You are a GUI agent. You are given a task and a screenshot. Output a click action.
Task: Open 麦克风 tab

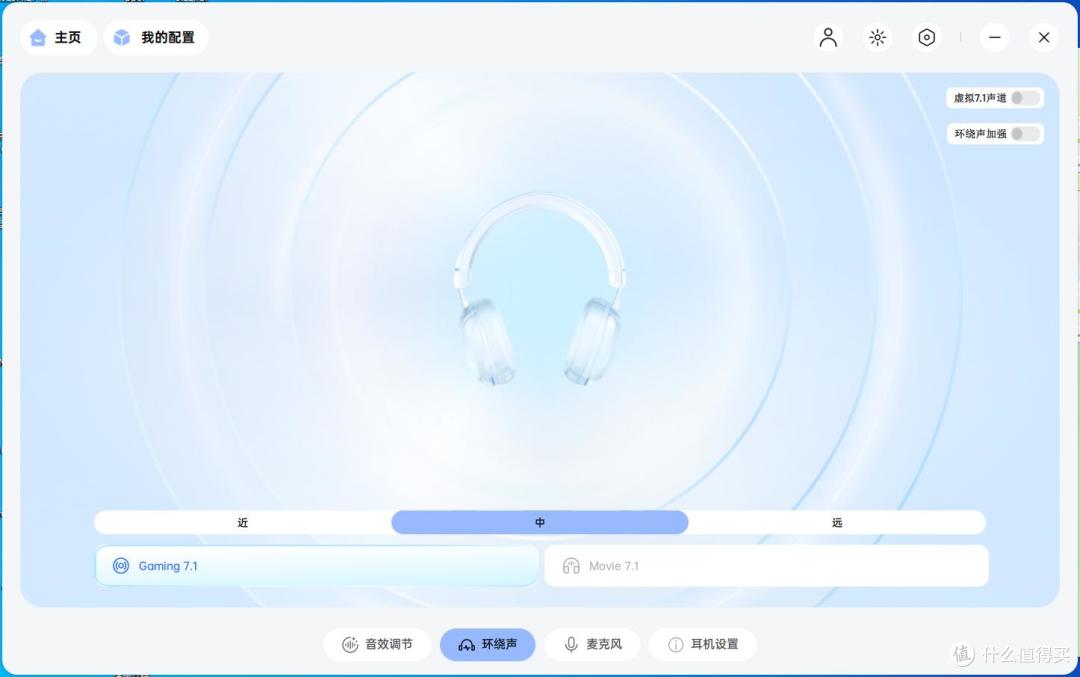593,644
